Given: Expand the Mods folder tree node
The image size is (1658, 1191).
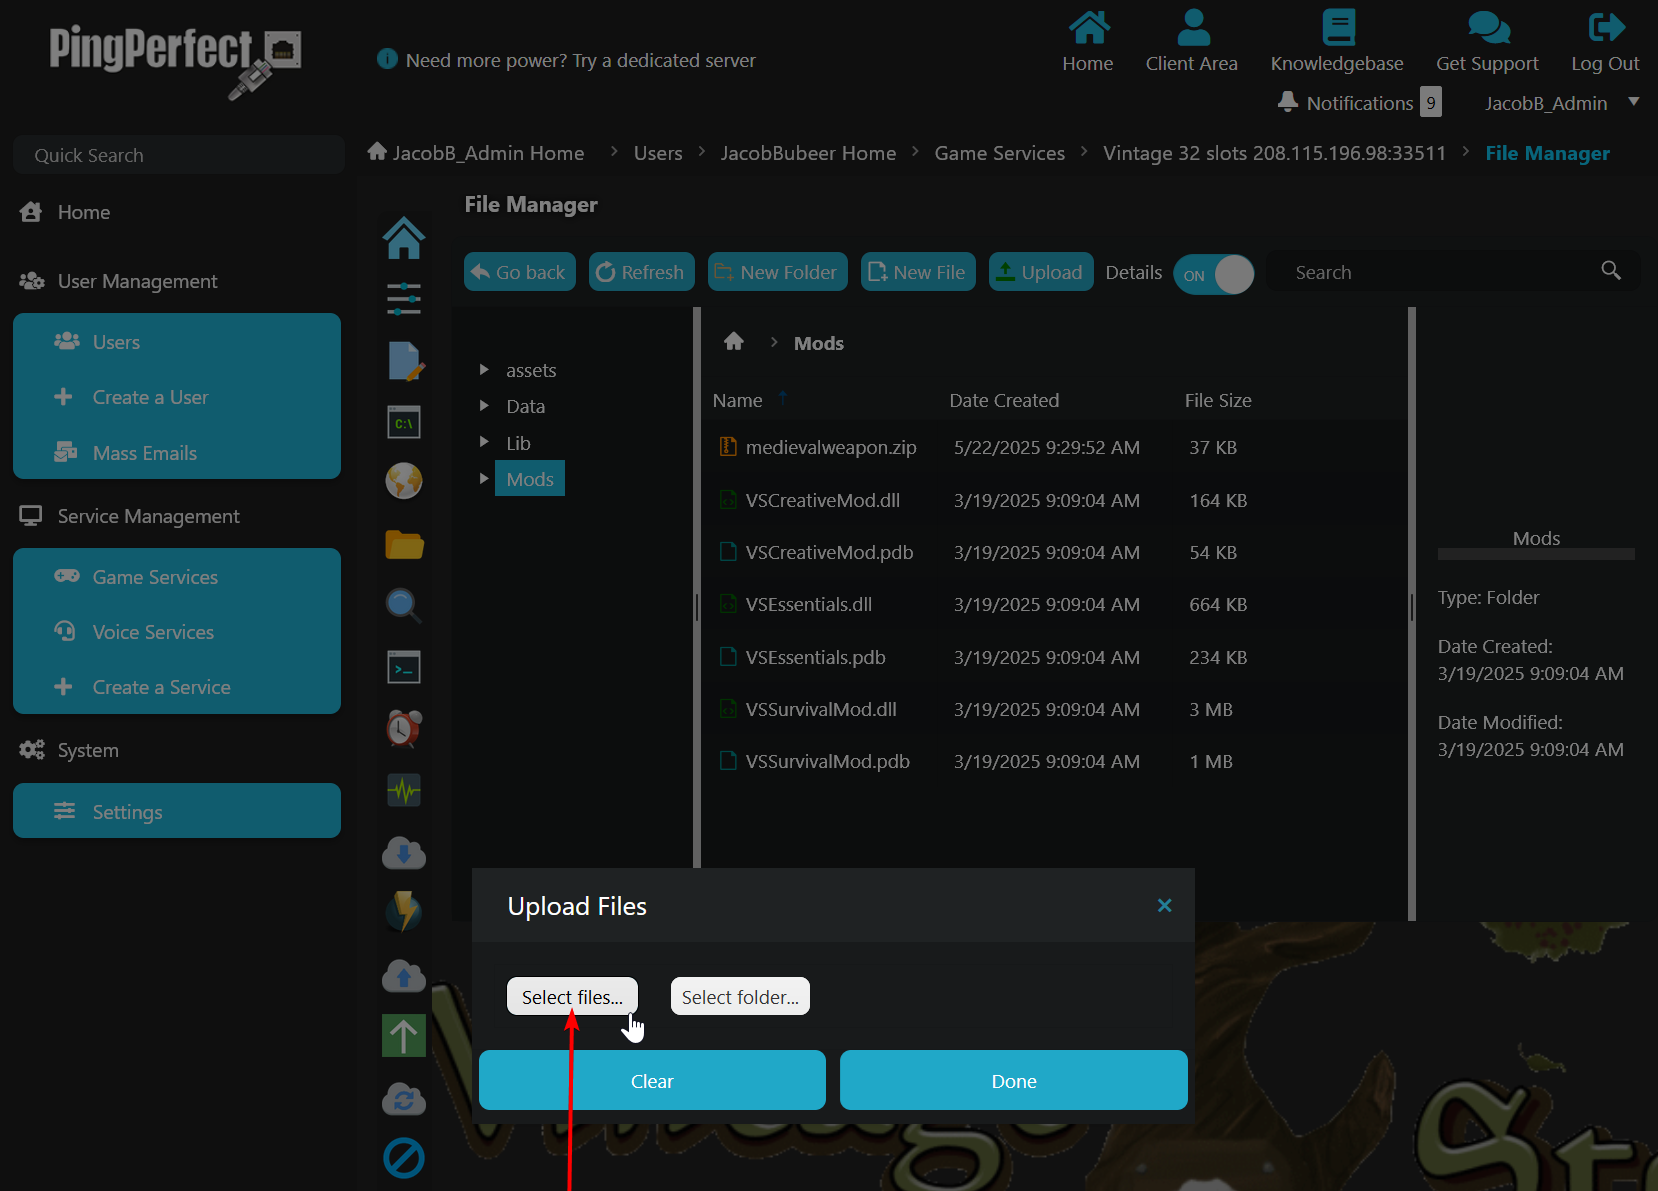Looking at the screenshot, I should (x=484, y=479).
